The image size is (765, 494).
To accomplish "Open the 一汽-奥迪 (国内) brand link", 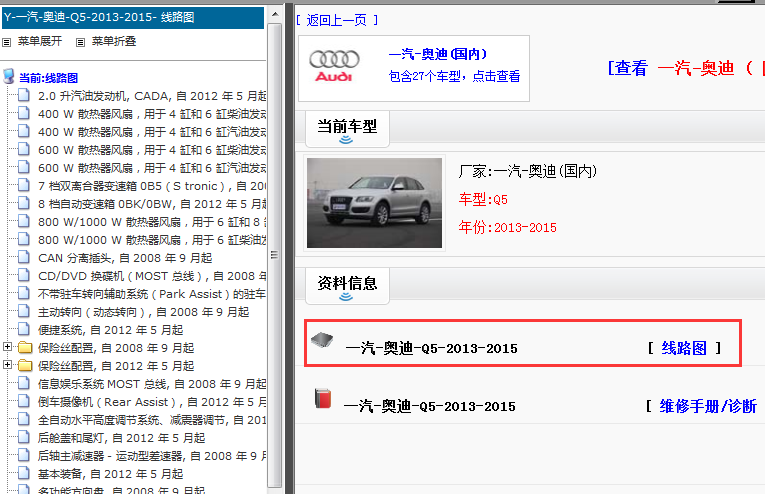I will tap(438, 54).
